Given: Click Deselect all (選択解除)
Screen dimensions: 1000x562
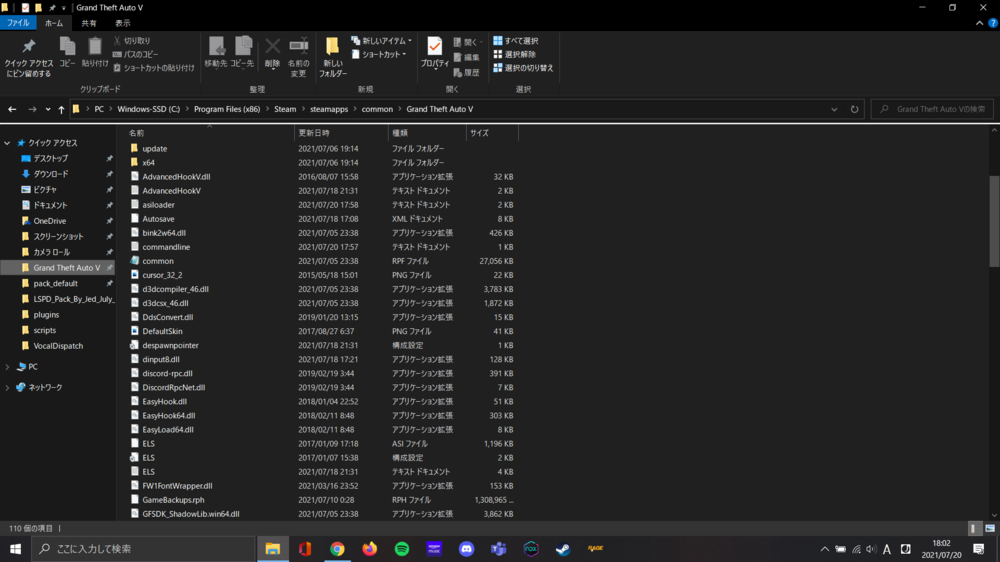Looking at the screenshot, I should 515,54.
